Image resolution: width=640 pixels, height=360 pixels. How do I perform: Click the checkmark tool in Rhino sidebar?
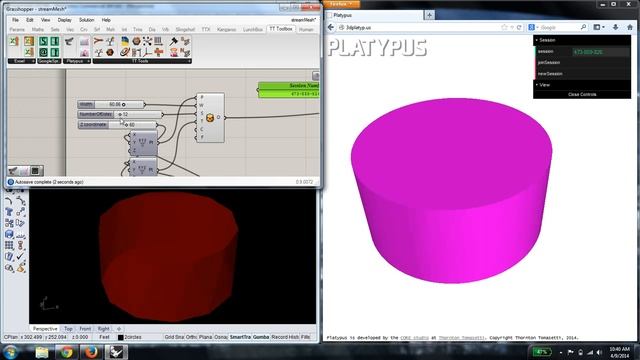click(20, 257)
